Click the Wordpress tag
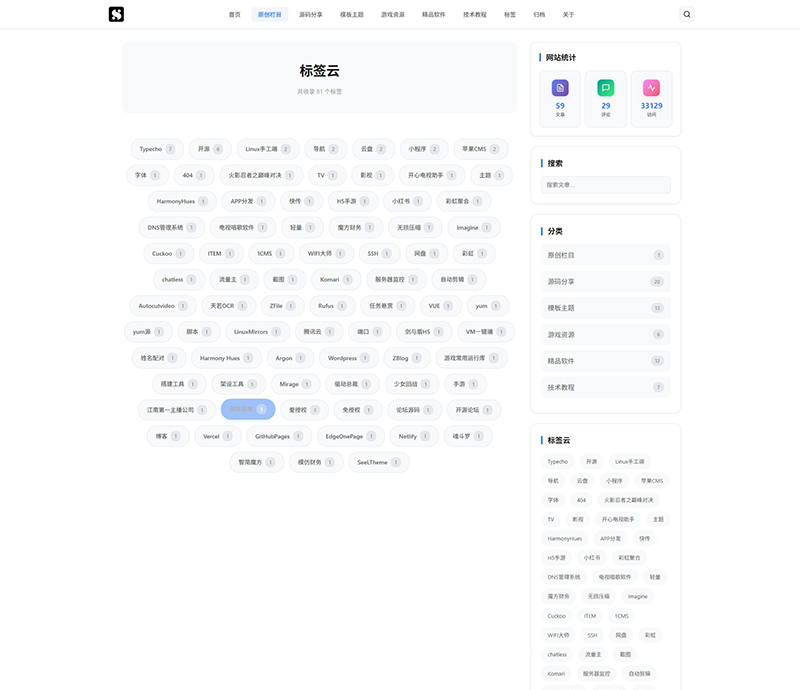Screen dimensions: 800x690 [x=348, y=357]
